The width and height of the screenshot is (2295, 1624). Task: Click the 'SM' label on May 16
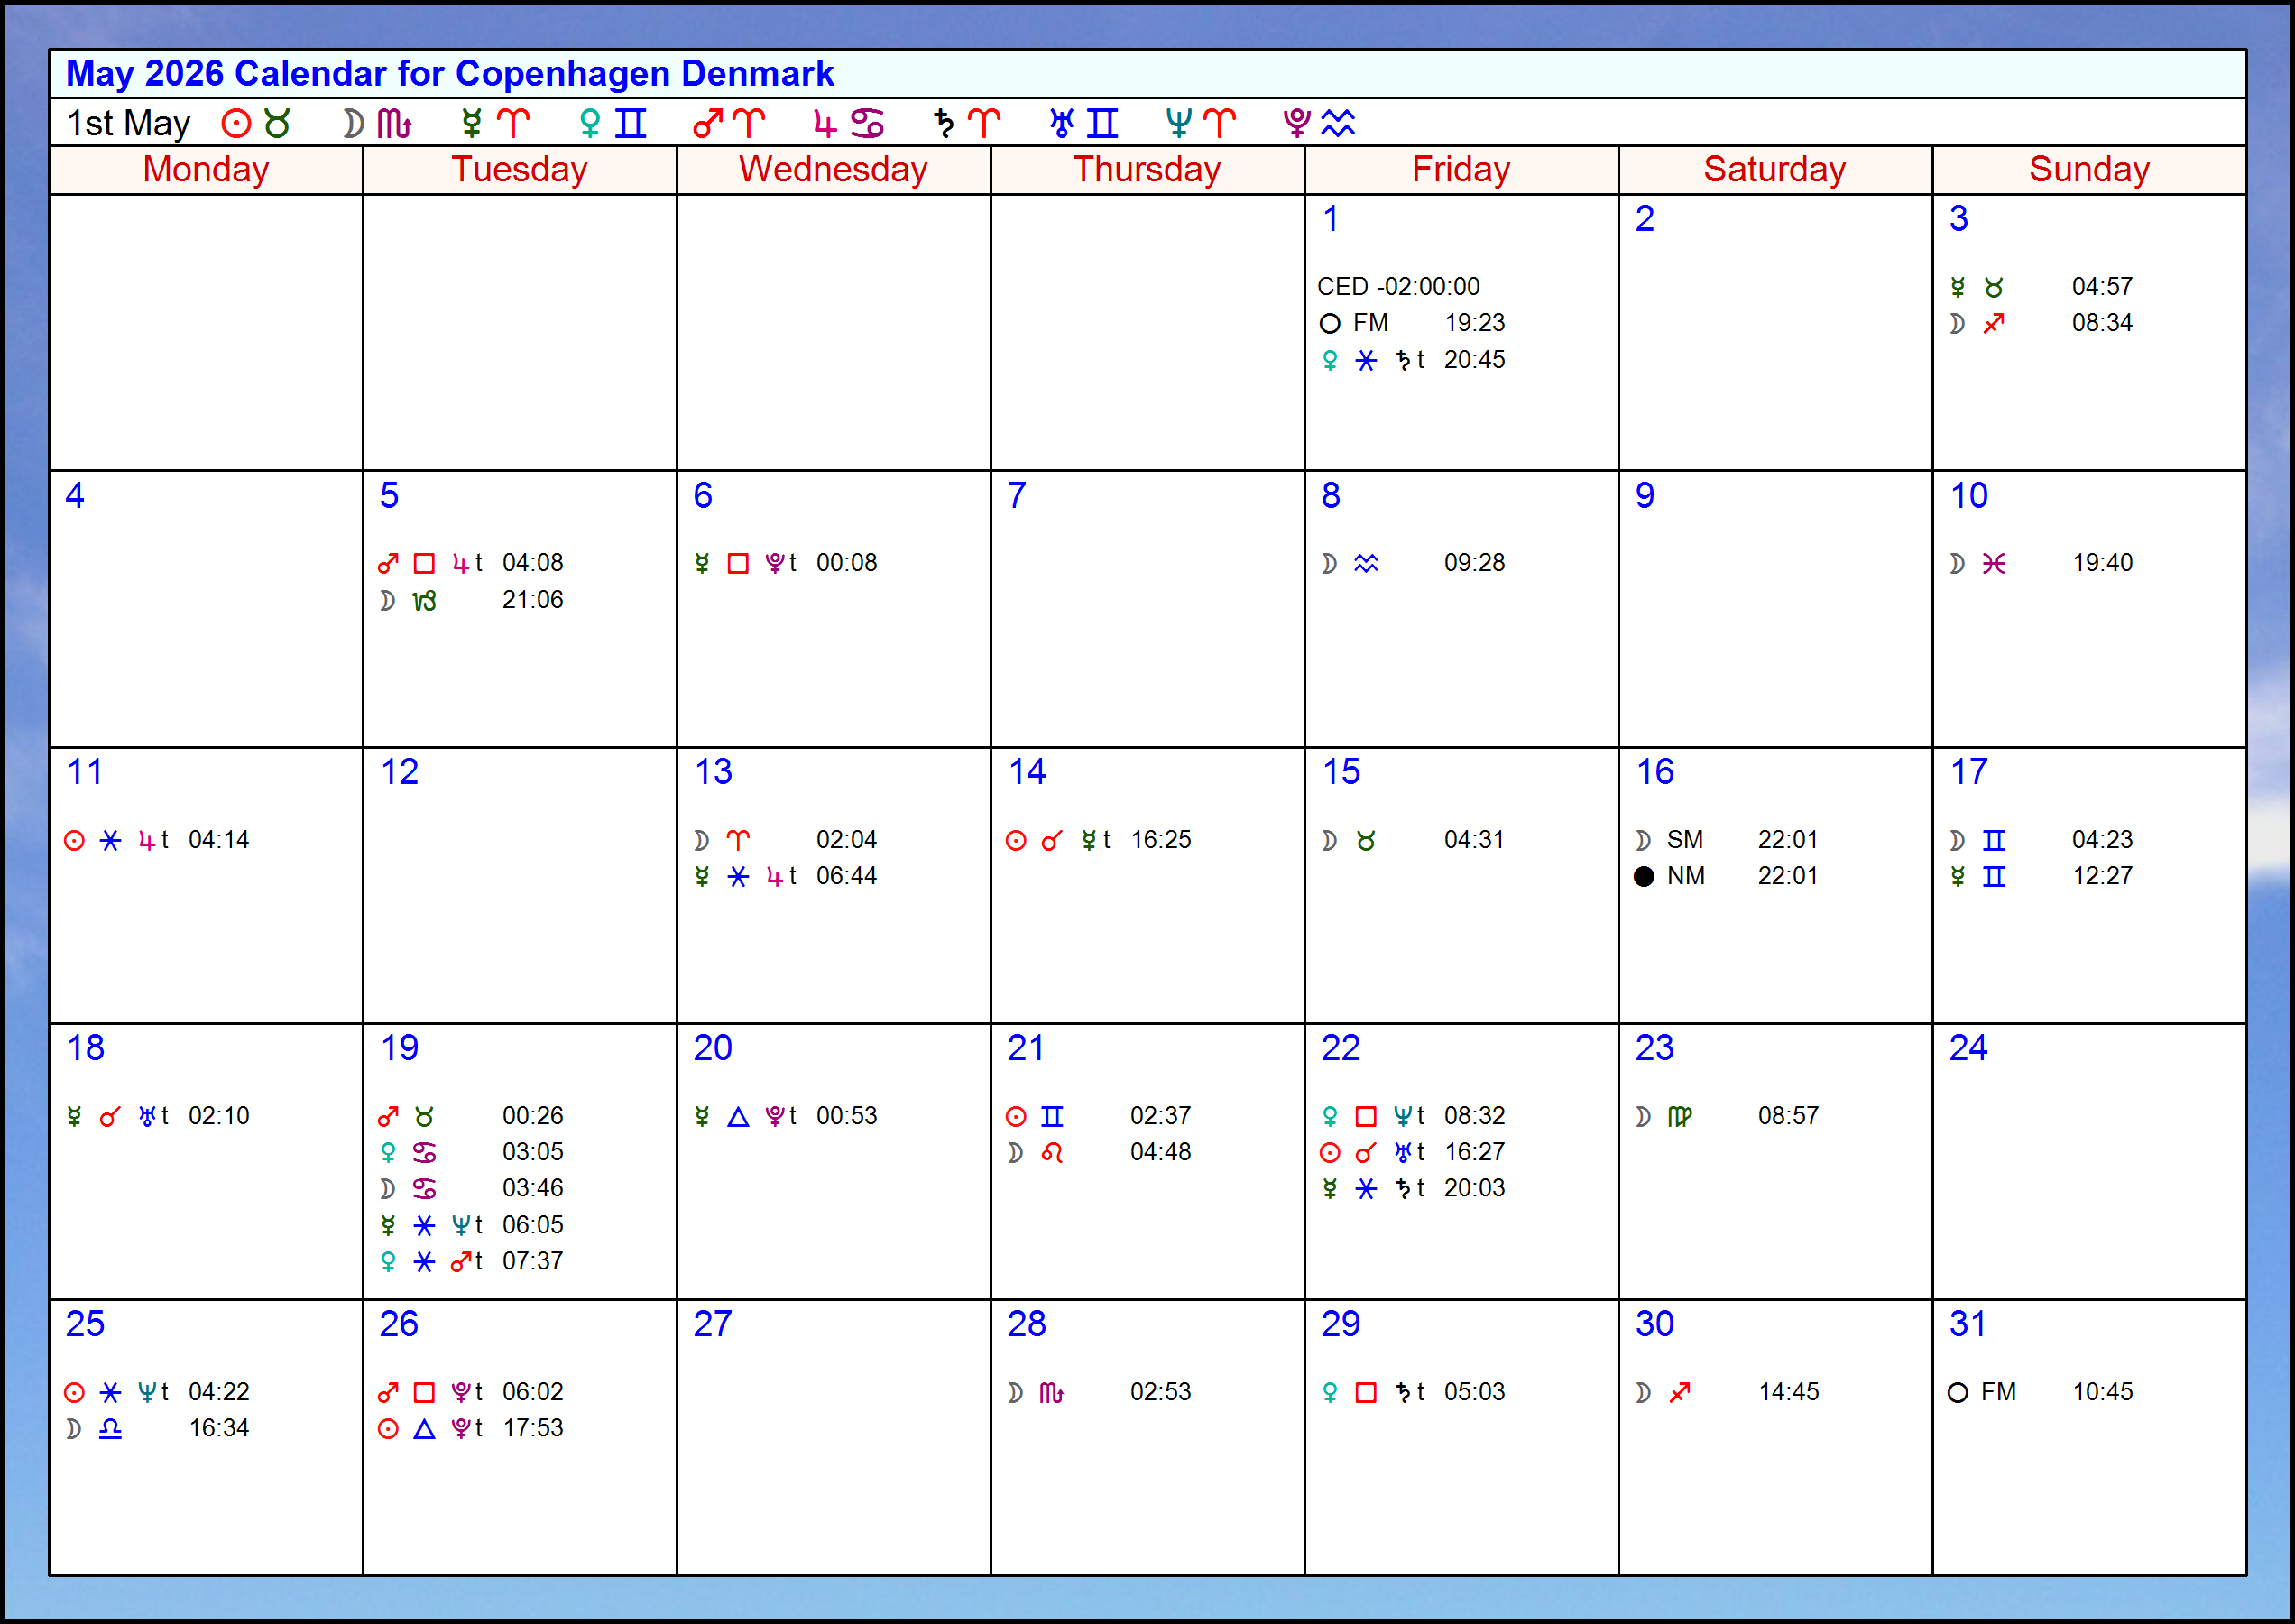tap(1685, 840)
